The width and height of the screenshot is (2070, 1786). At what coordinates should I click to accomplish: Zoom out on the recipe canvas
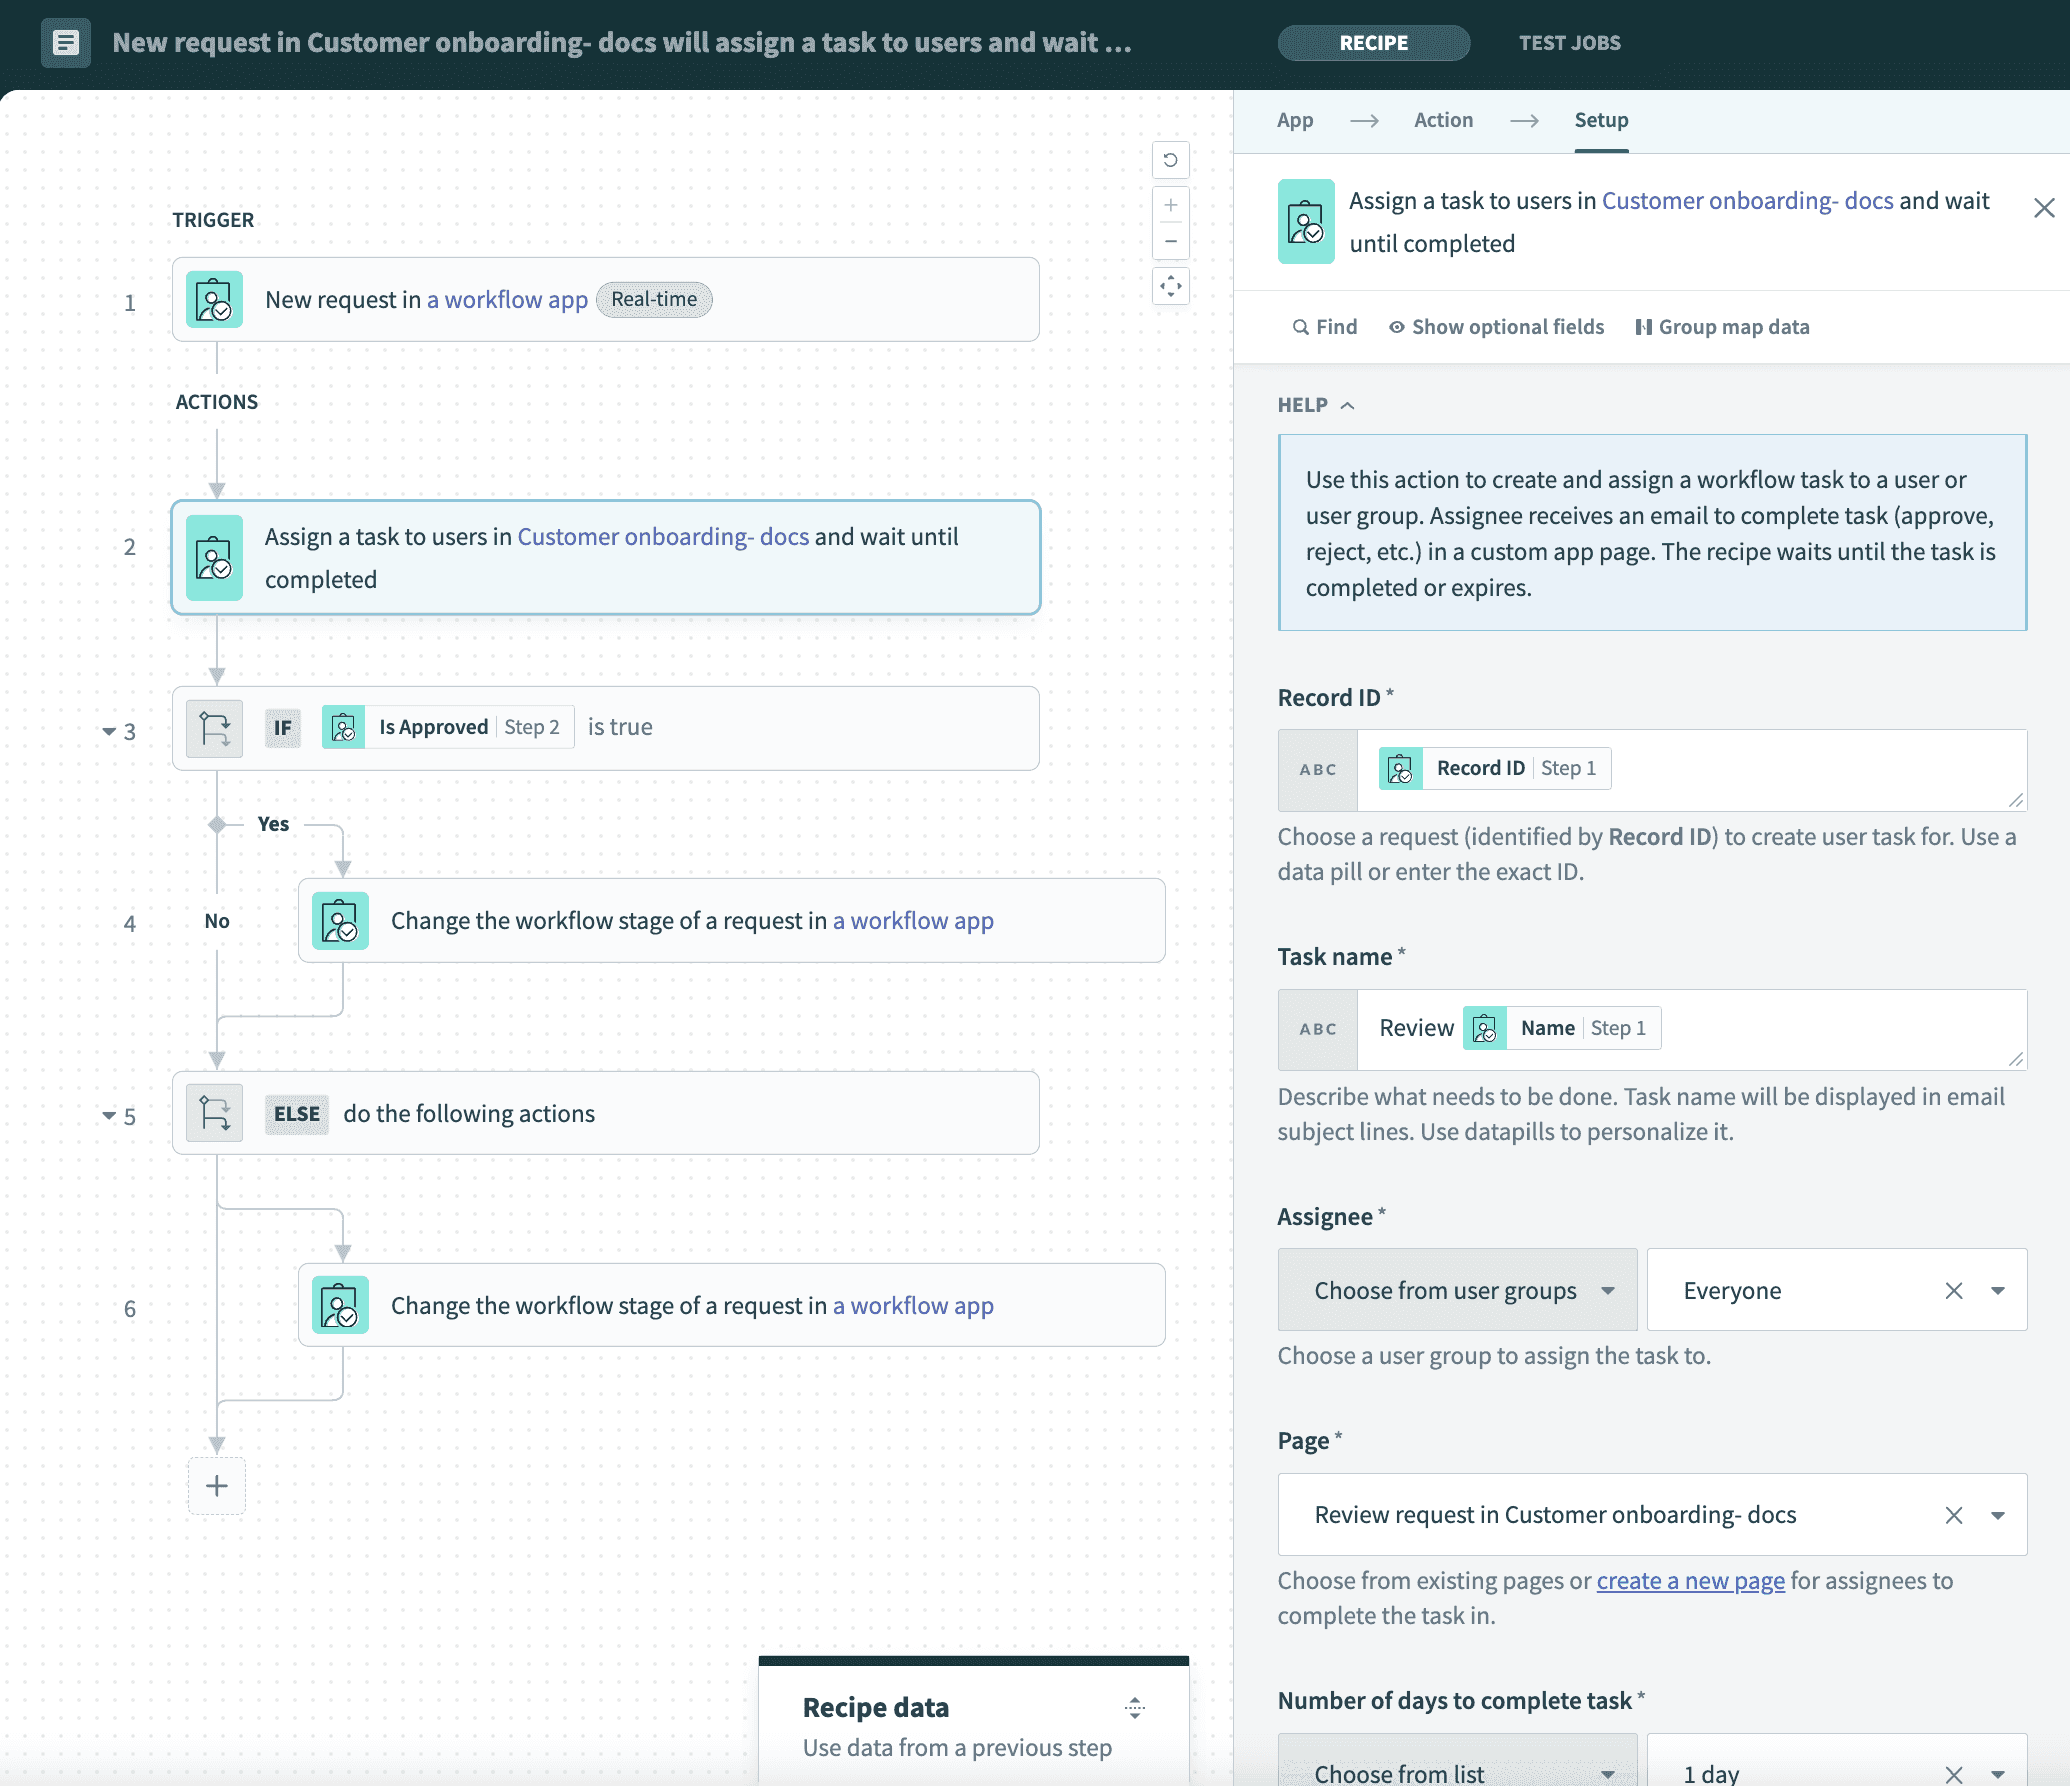coord(1171,242)
